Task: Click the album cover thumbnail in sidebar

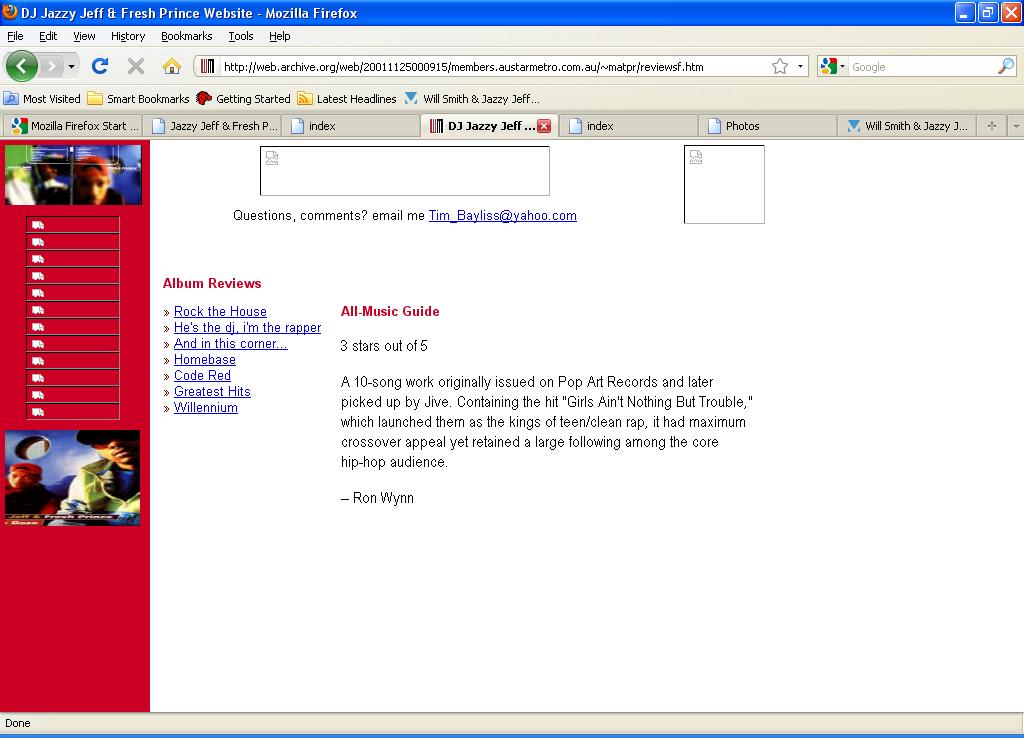Action: pos(72,478)
